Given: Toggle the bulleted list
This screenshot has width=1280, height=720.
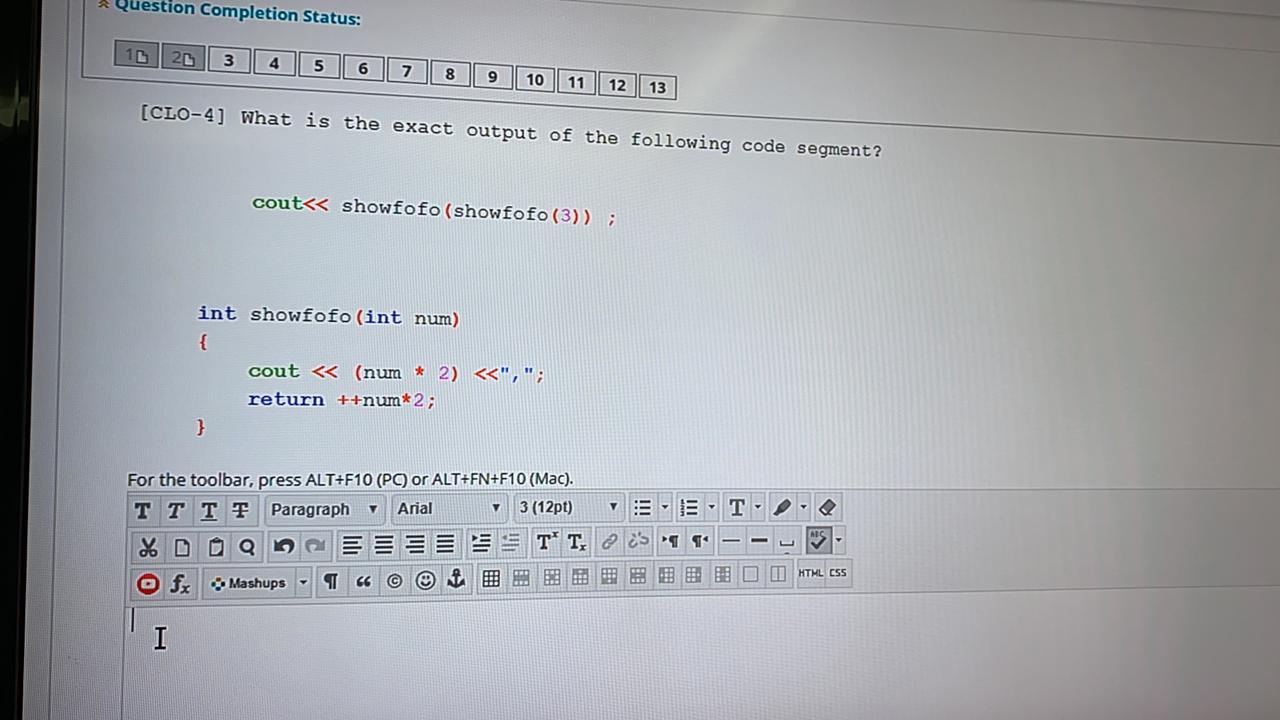Looking at the screenshot, I should tap(641, 507).
